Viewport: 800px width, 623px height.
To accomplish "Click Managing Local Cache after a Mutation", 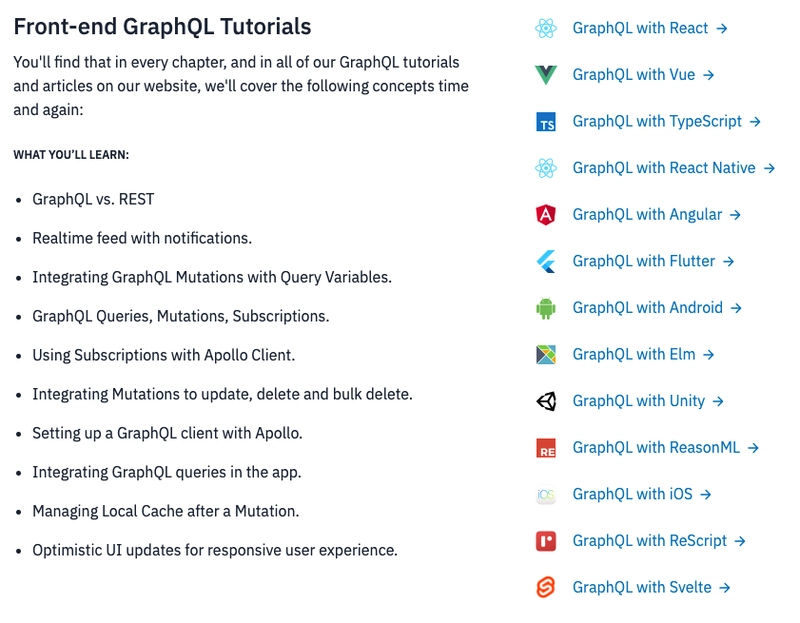I will point(166,511).
